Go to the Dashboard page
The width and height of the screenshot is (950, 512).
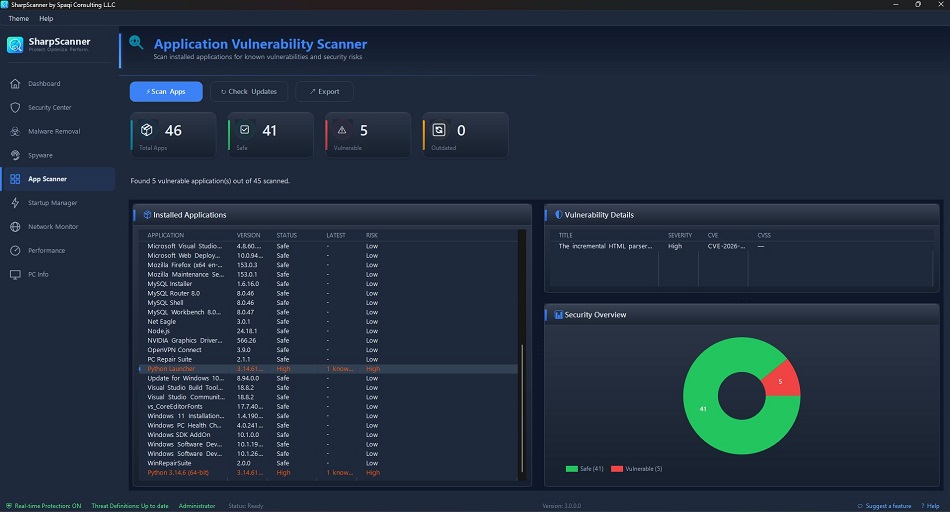click(x=58, y=84)
